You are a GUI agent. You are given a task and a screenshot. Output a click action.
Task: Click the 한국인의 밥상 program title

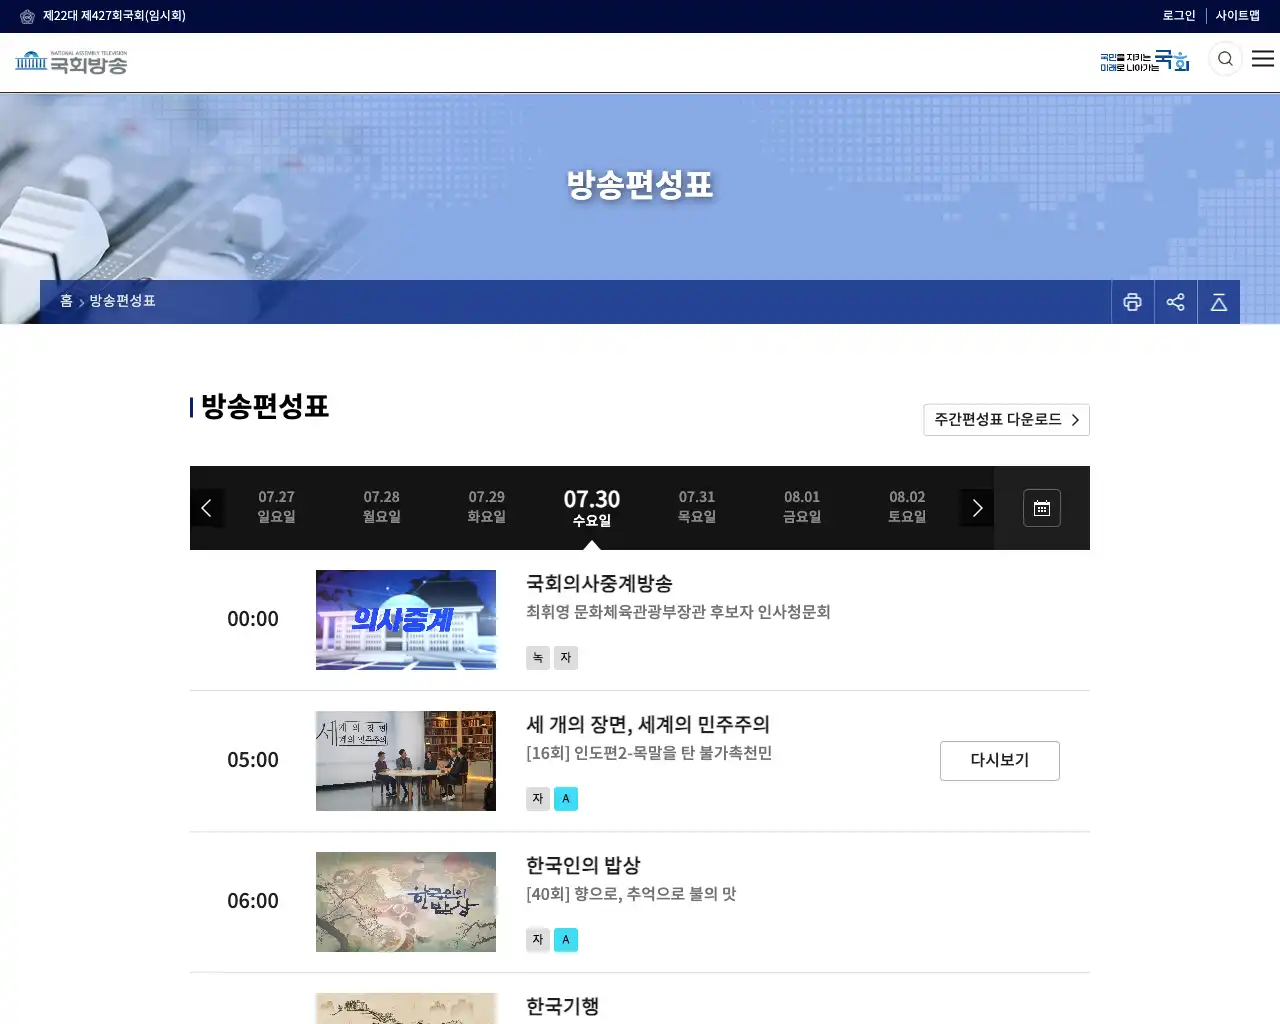click(x=583, y=865)
